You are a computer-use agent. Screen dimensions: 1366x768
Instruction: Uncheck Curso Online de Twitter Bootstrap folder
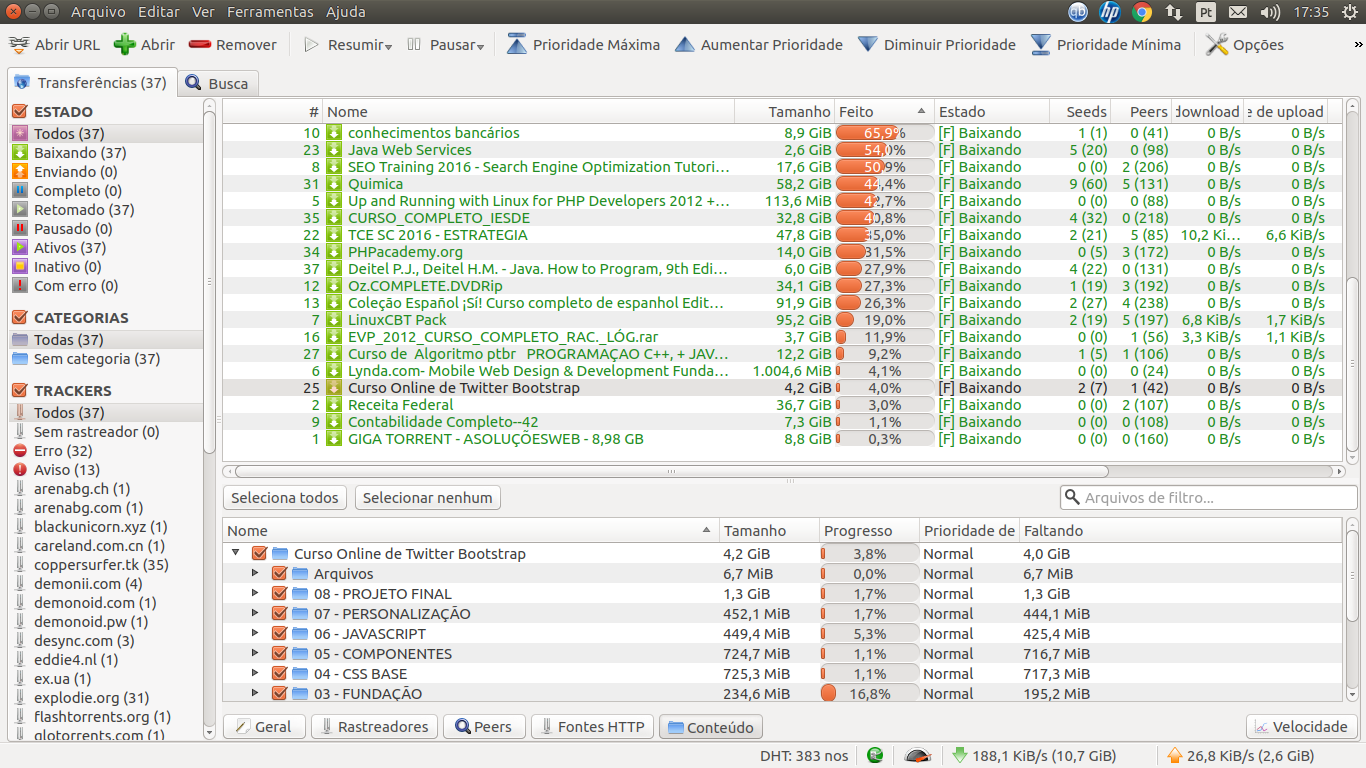pos(260,554)
